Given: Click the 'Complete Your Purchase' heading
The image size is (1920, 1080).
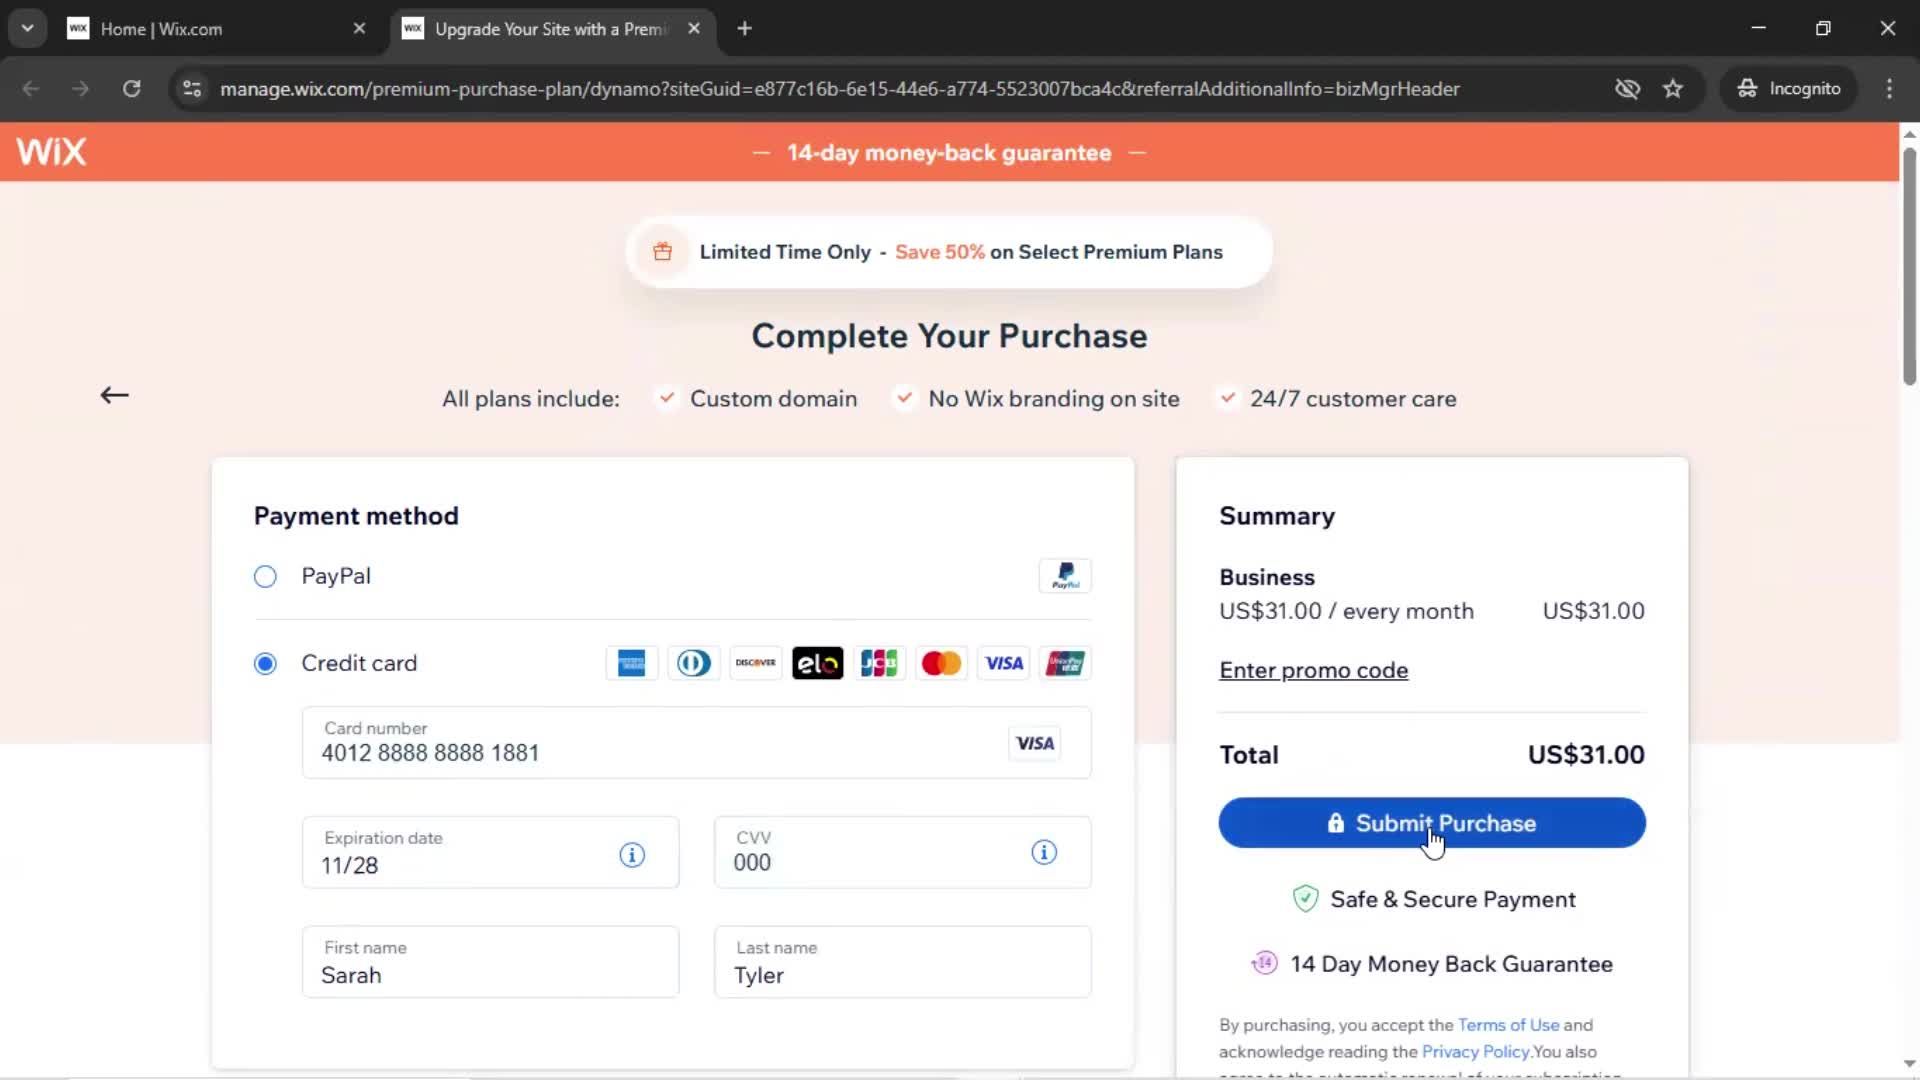Looking at the screenshot, I should click(x=949, y=336).
